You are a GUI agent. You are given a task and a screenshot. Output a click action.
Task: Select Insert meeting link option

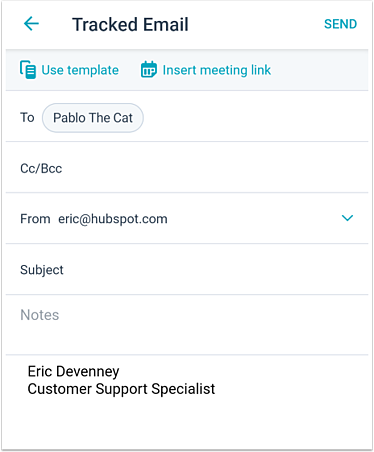click(217, 70)
